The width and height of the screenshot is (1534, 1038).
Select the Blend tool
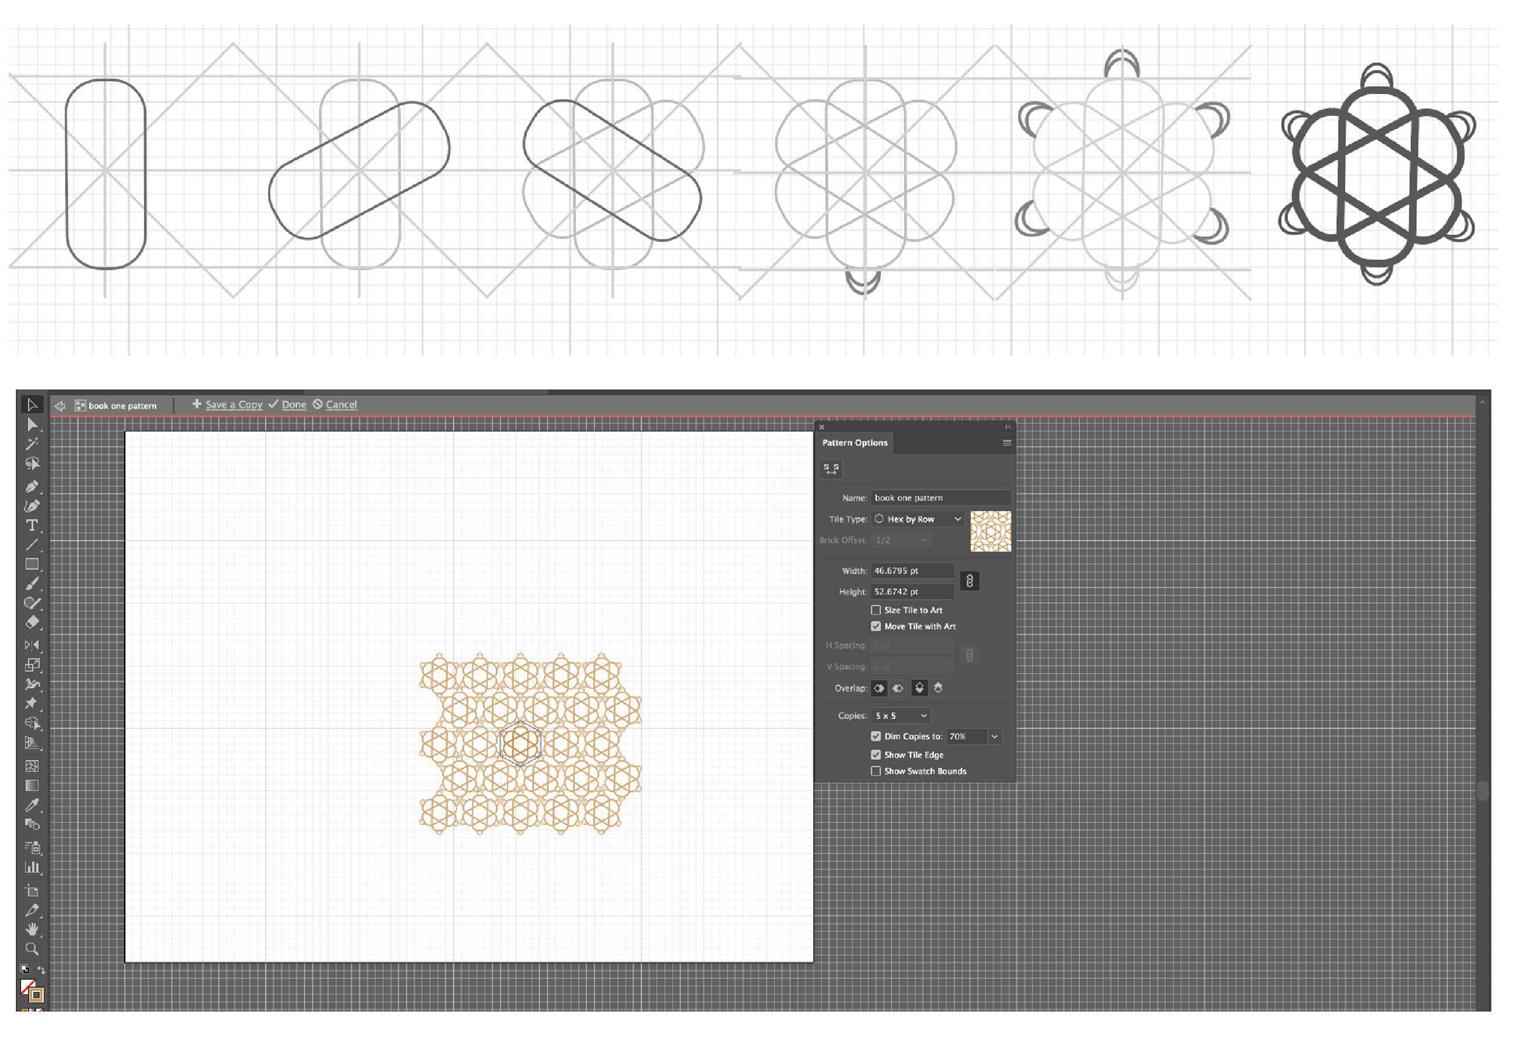pyautogui.click(x=32, y=825)
